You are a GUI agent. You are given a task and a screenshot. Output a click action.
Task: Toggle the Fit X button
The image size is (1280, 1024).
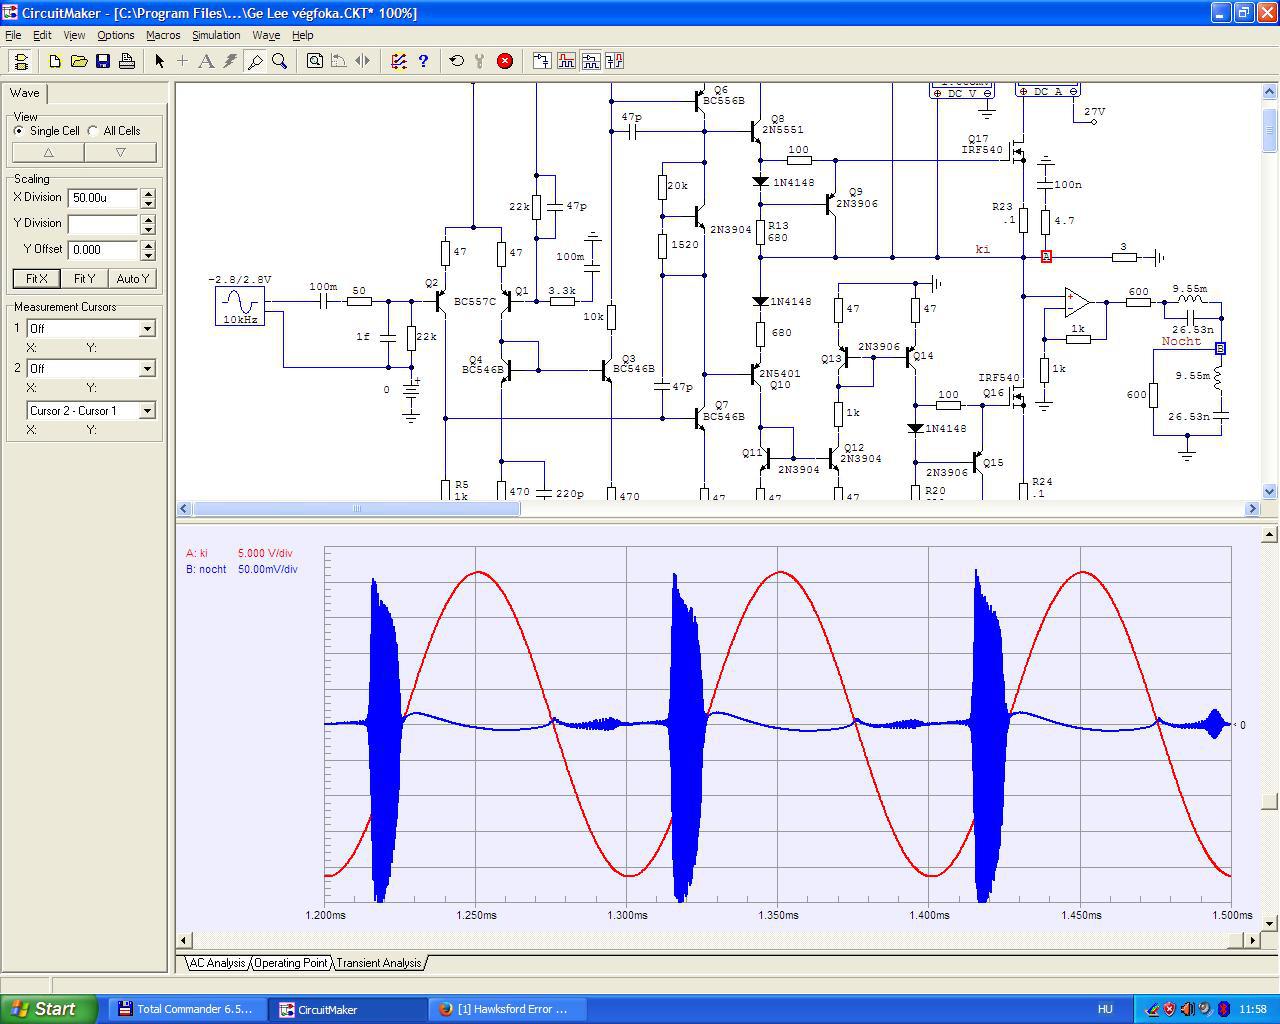coord(36,278)
